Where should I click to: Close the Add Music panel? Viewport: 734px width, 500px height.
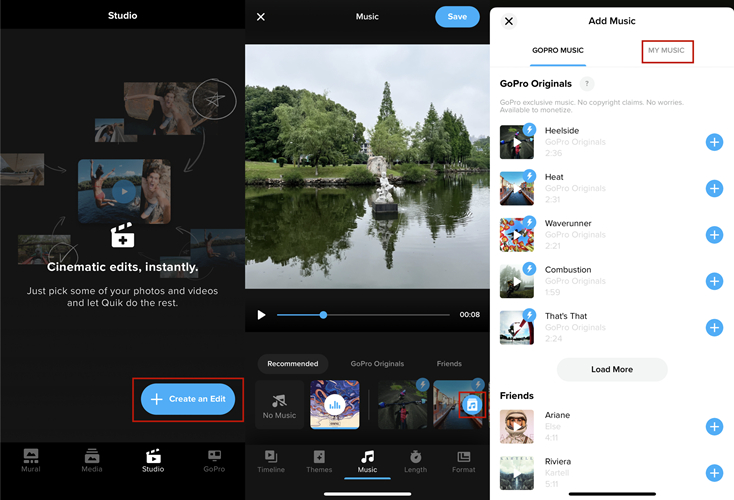[x=509, y=22]
